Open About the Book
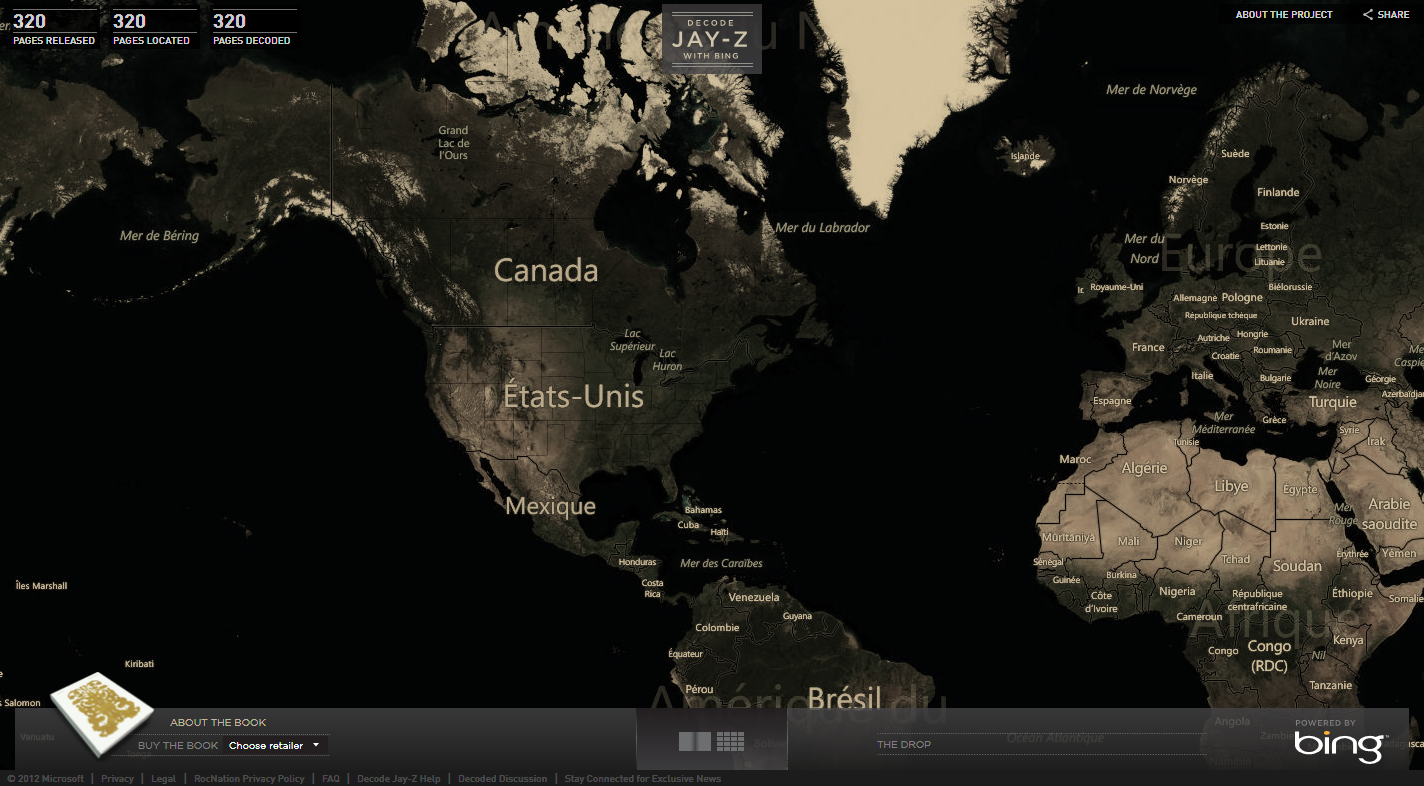This screenshot has height=786, width=1424. 218,722
